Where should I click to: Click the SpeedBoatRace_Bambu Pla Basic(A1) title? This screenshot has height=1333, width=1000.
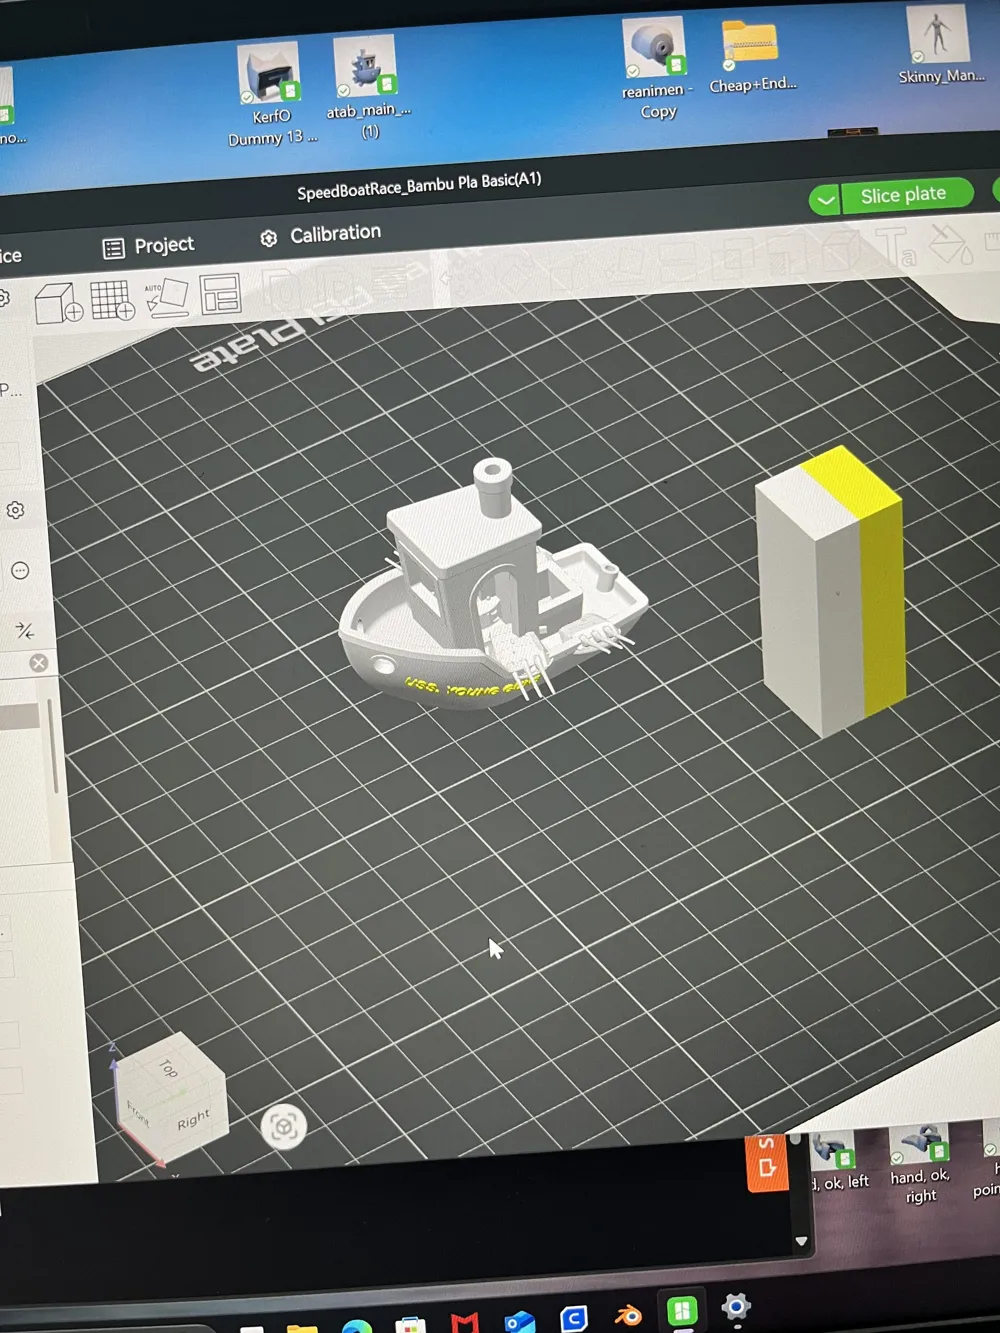click(419, 185)
